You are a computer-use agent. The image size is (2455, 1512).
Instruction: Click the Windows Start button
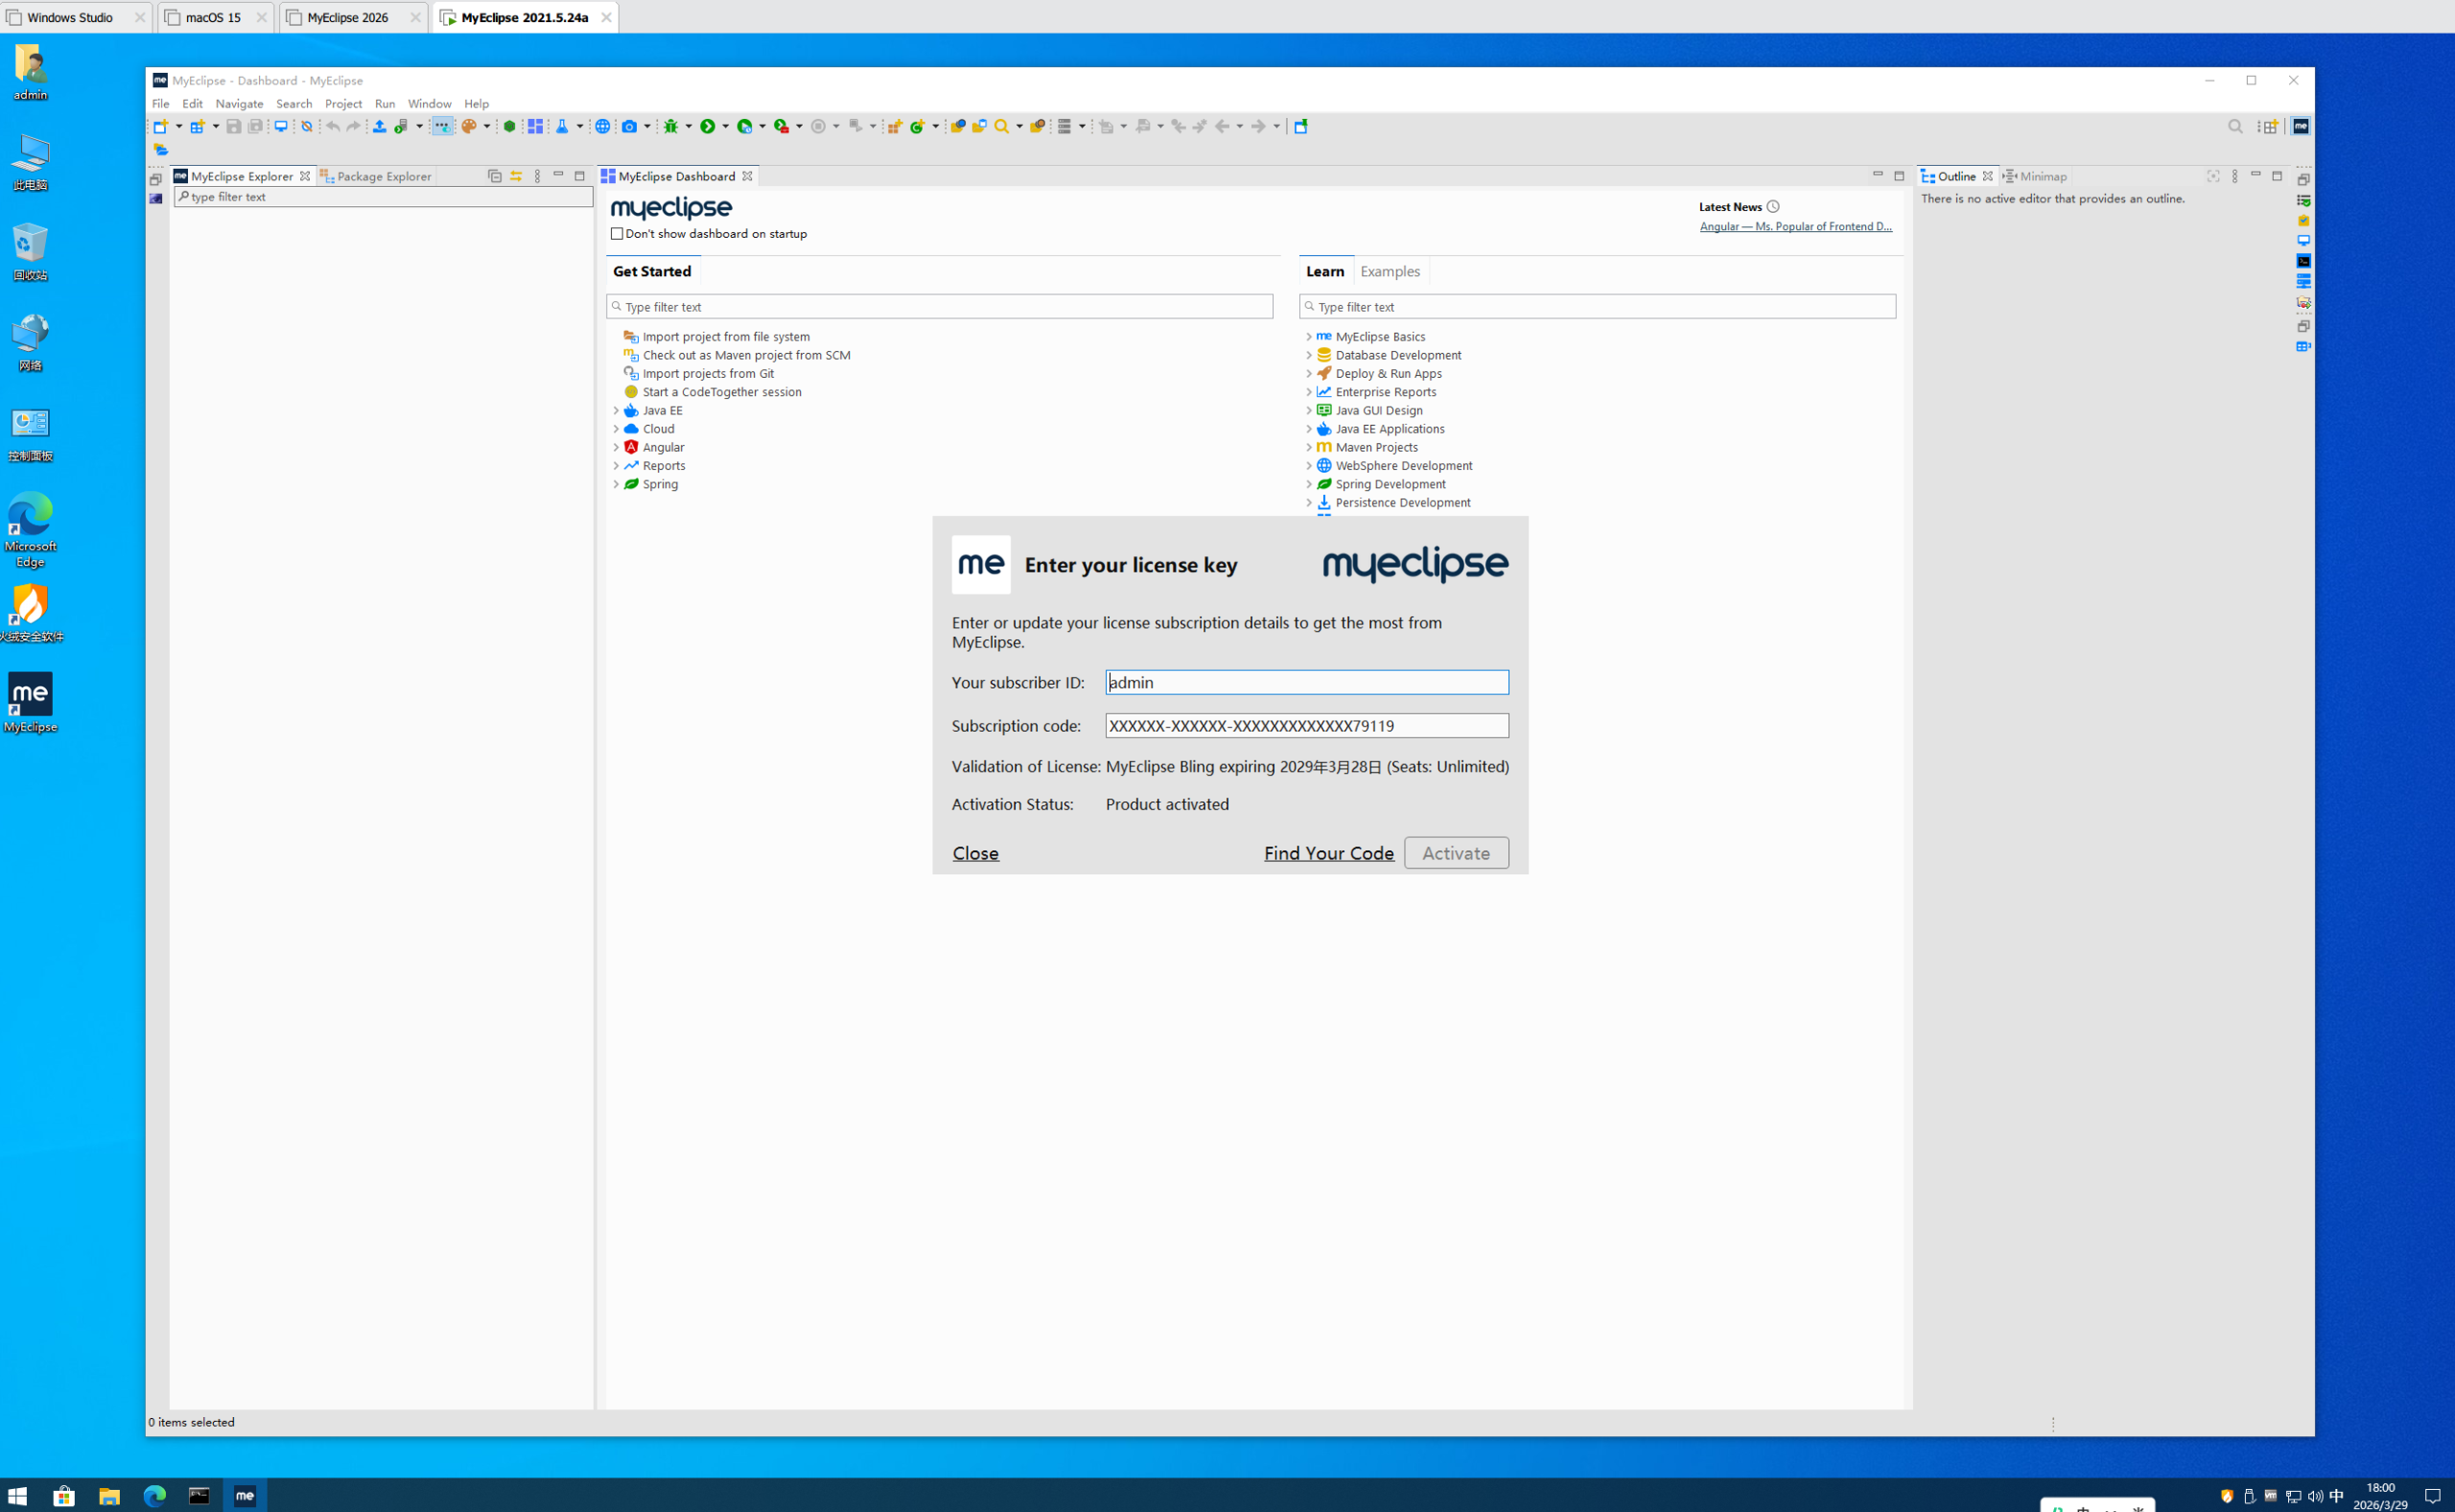[x=18, y=1495]
